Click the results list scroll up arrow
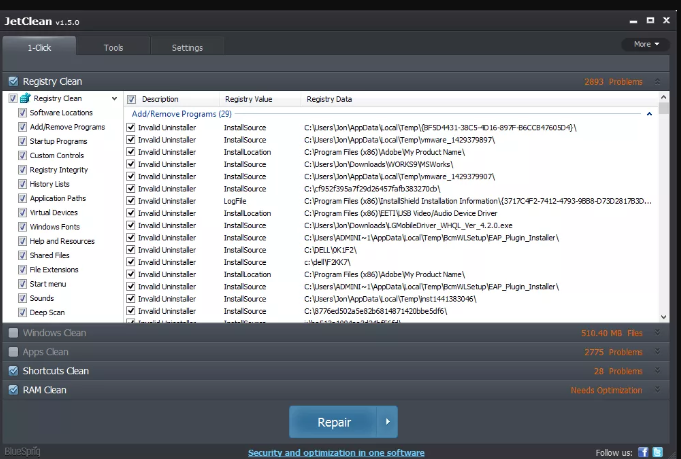The image size is (681, 459). (663, 97)
